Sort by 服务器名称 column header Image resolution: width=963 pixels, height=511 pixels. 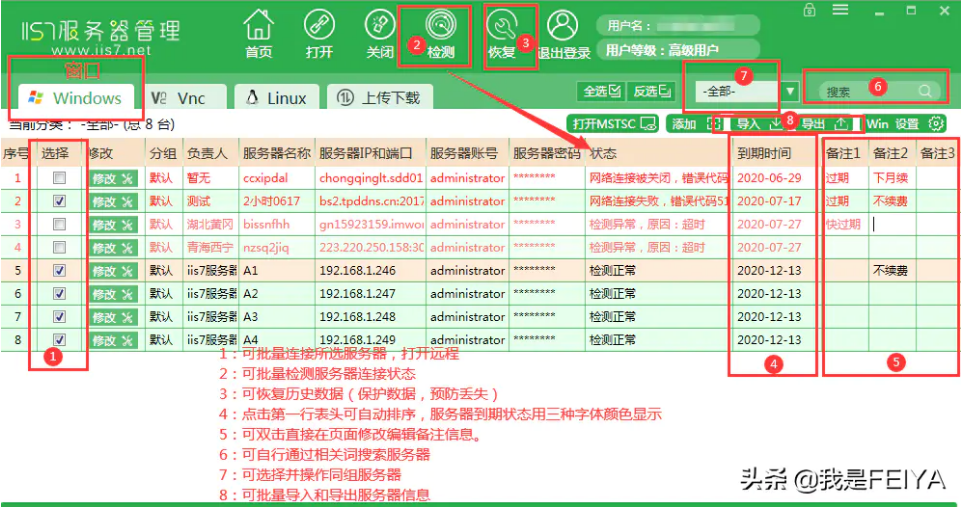tap(276, 154)
